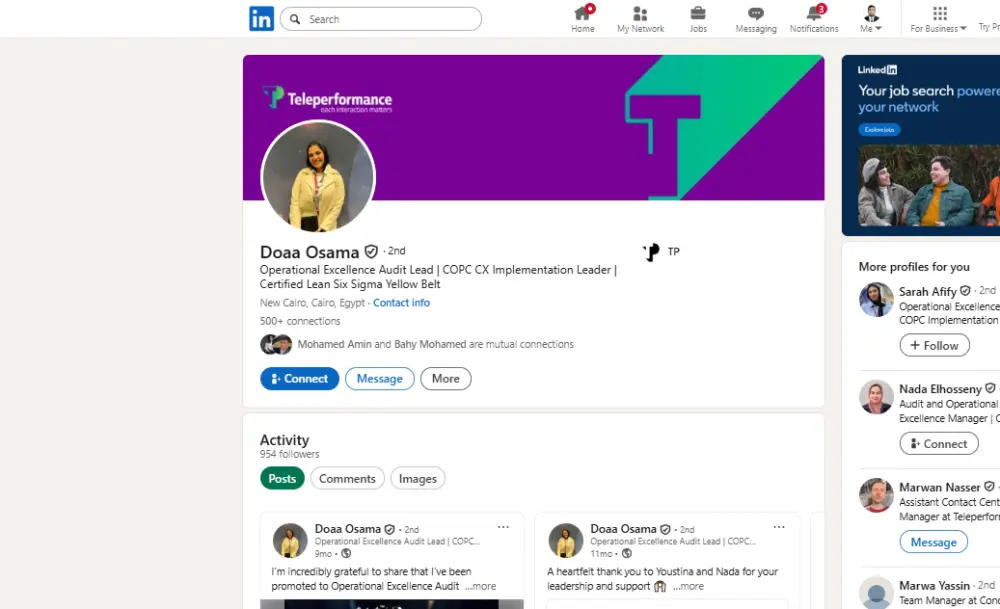Open Teleperformance banner logo
The height and width of the screenshot is (609, 1000).
327,99
